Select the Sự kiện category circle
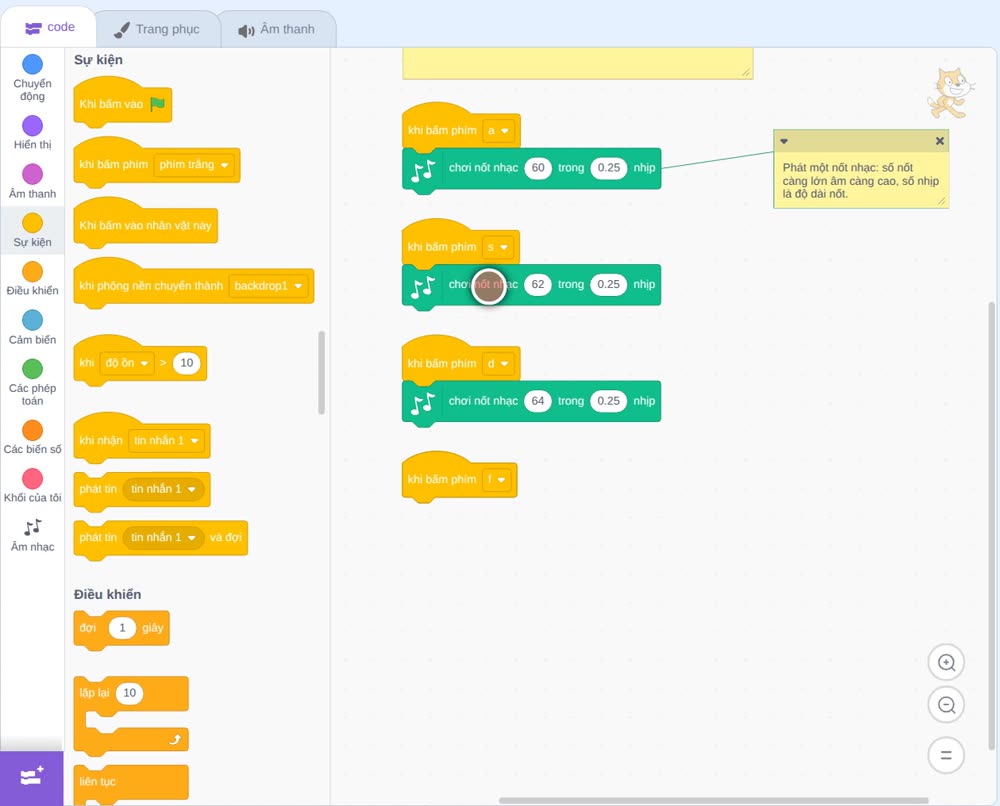The width and height of the screenshot is (1000, 806). coord(32,223)
